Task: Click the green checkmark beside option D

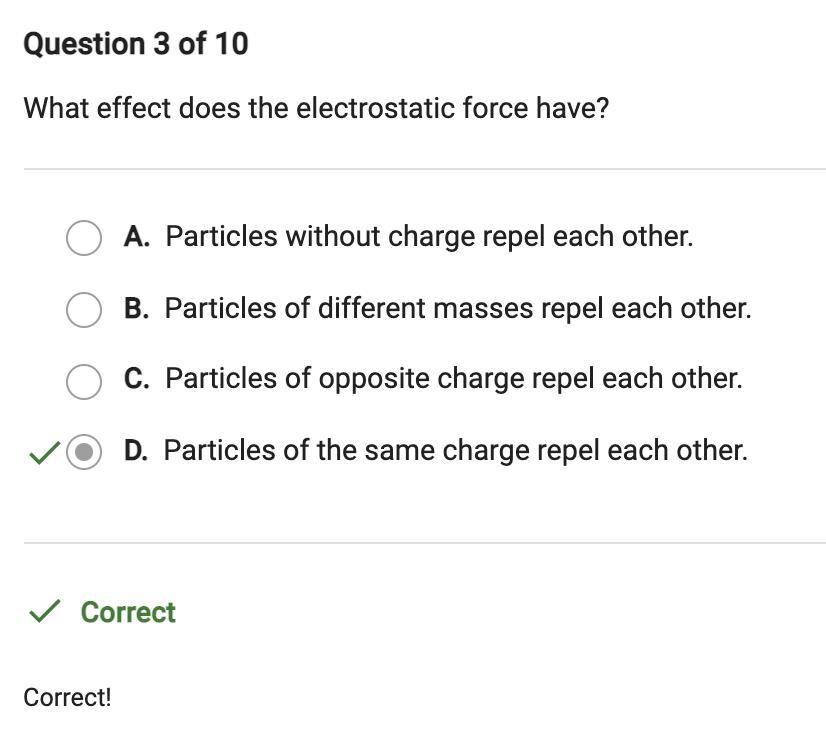Action: point(43,453)
